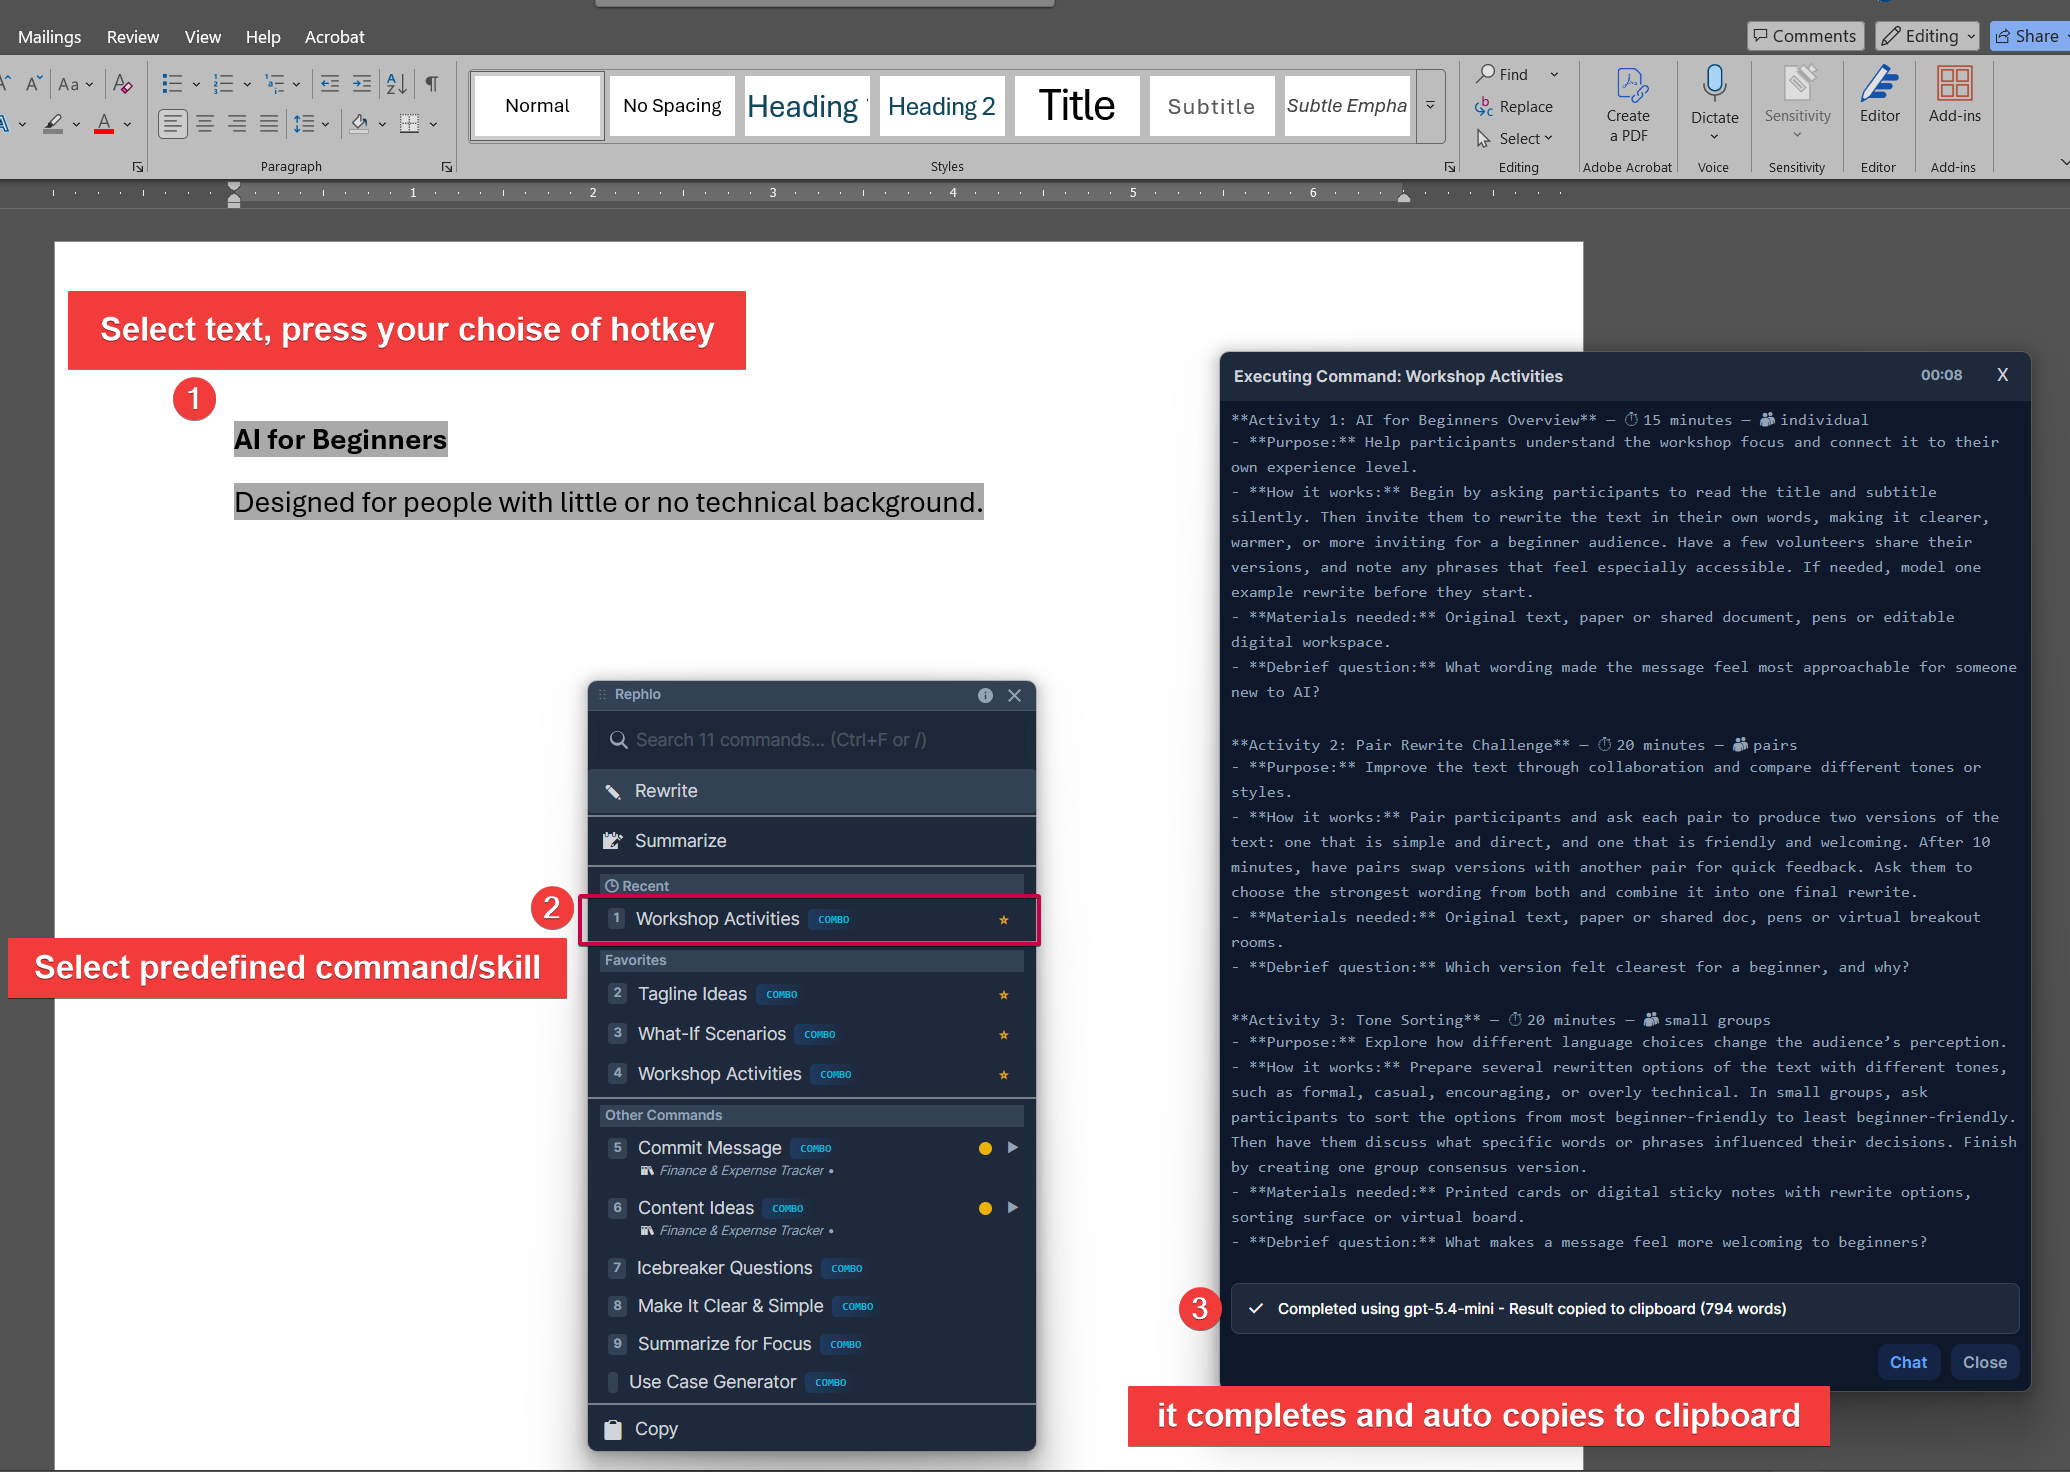Click the Clear Formatting icon
Viewport: 2070px width, 1472px height.
(123, 84)
